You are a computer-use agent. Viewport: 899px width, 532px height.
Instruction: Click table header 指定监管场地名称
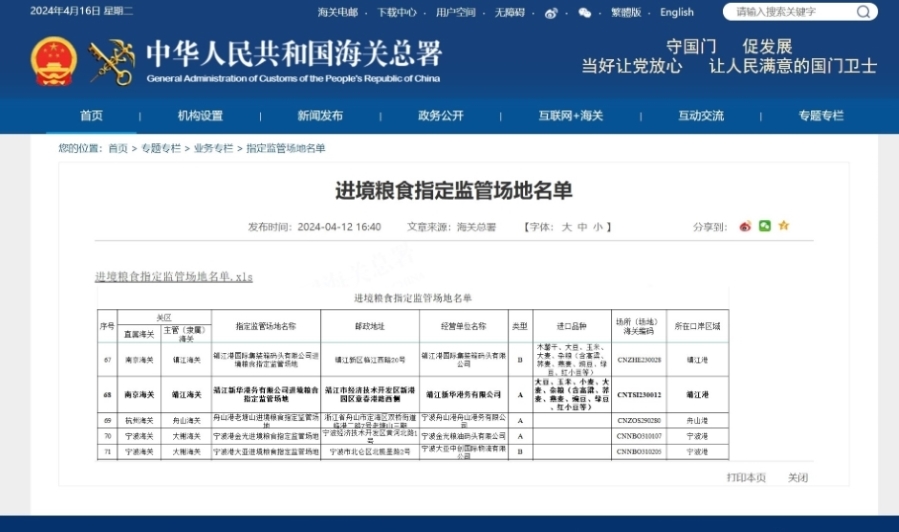coord(266,326)
